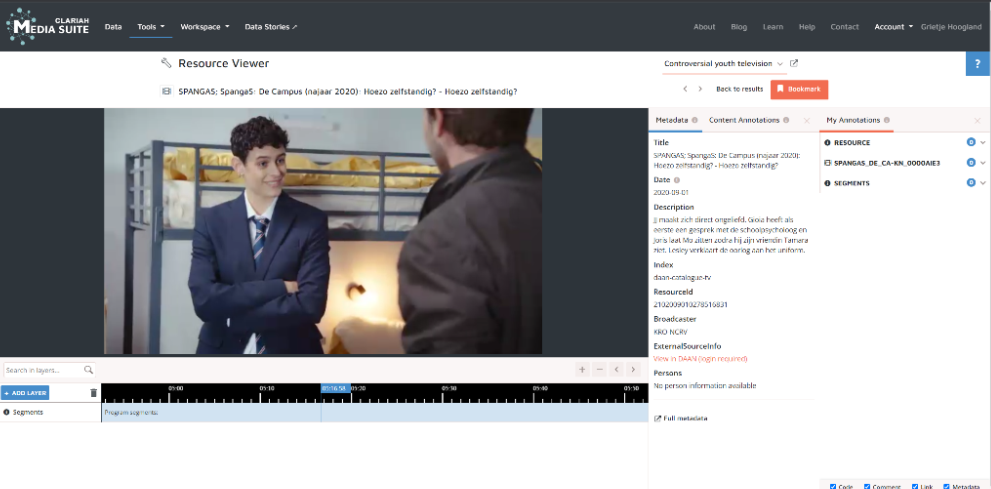Open the Full metadata link
This screenshot has width=991, height=489.
[685, 418]
